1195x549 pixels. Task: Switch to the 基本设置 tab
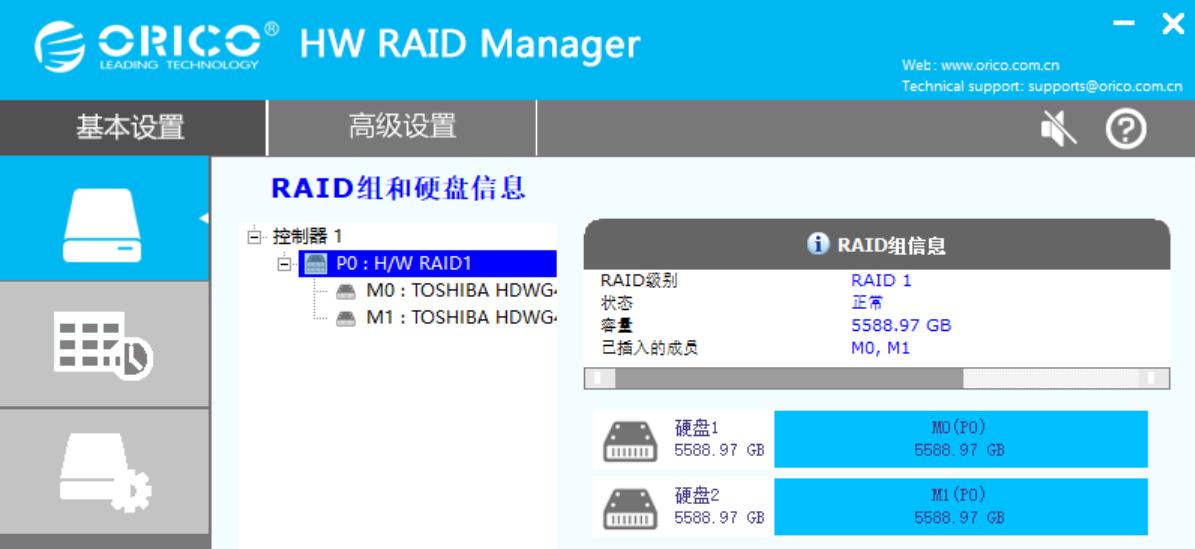(131, 127)
